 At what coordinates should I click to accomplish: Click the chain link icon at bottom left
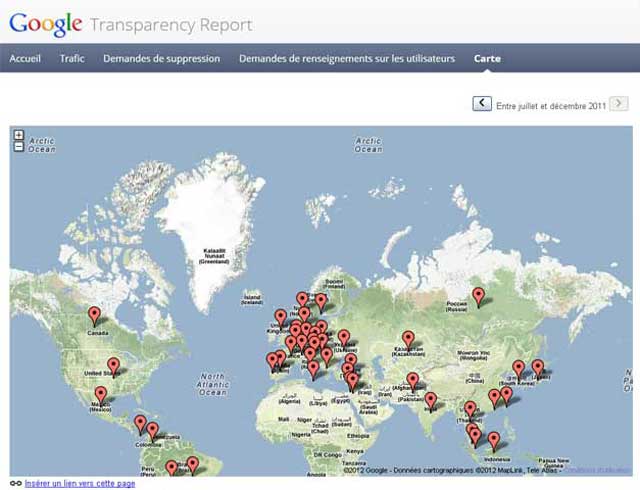coord(16,483)
